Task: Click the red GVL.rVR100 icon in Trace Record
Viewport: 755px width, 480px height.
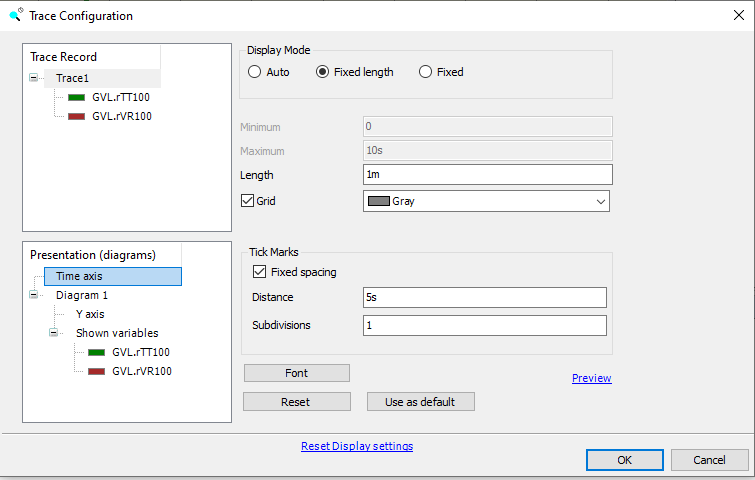Action: point(76,116)
